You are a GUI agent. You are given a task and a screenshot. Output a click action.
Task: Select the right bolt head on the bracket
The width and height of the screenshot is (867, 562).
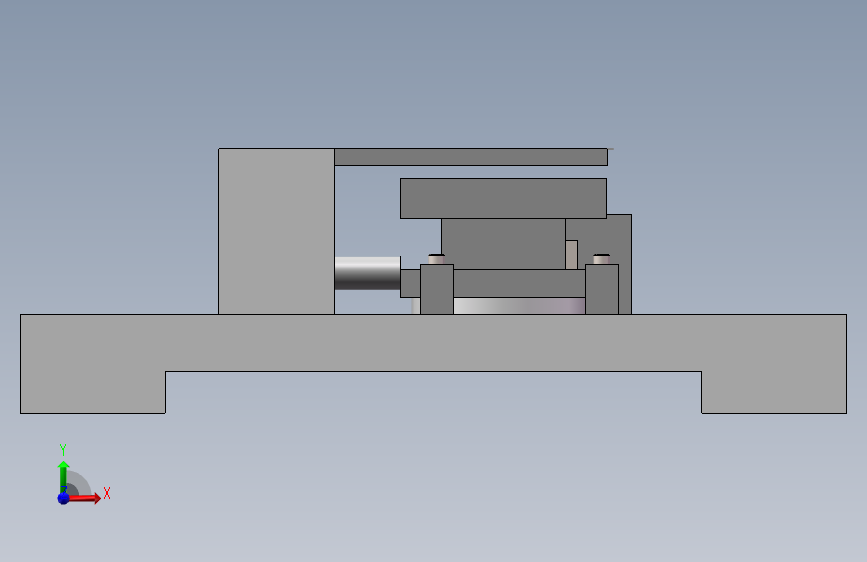[602, 259]
